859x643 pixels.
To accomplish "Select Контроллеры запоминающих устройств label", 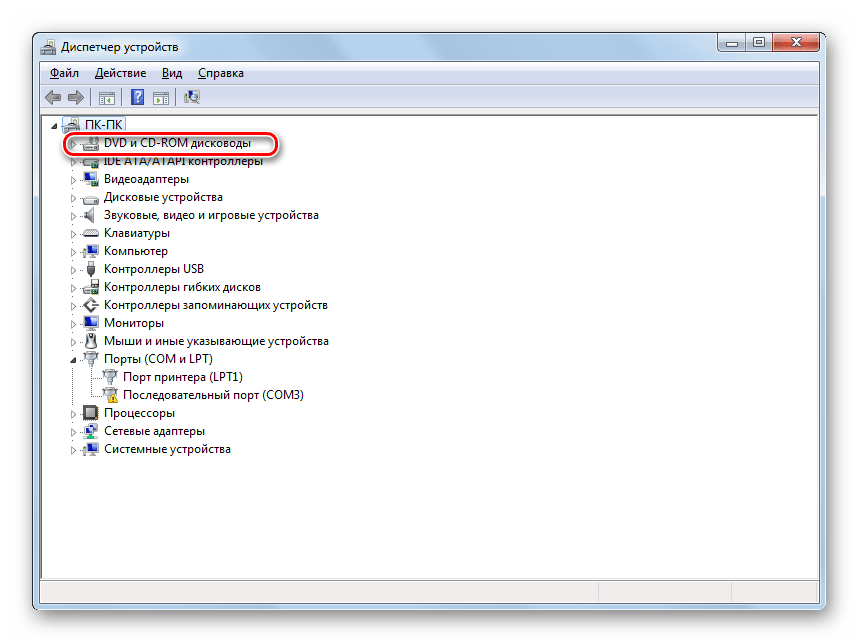I will click(216, 305).
